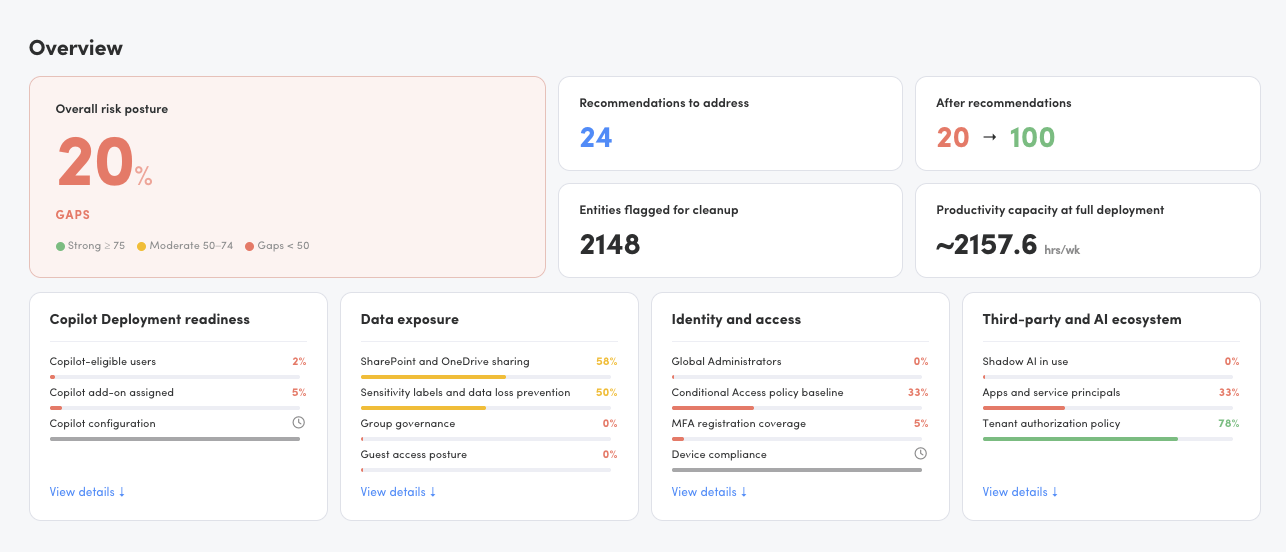1286x552 pixels.
Task: Expand View details under Third-party and AI ecosystem
Action: pyautogui.click(x=1020, y=492)
